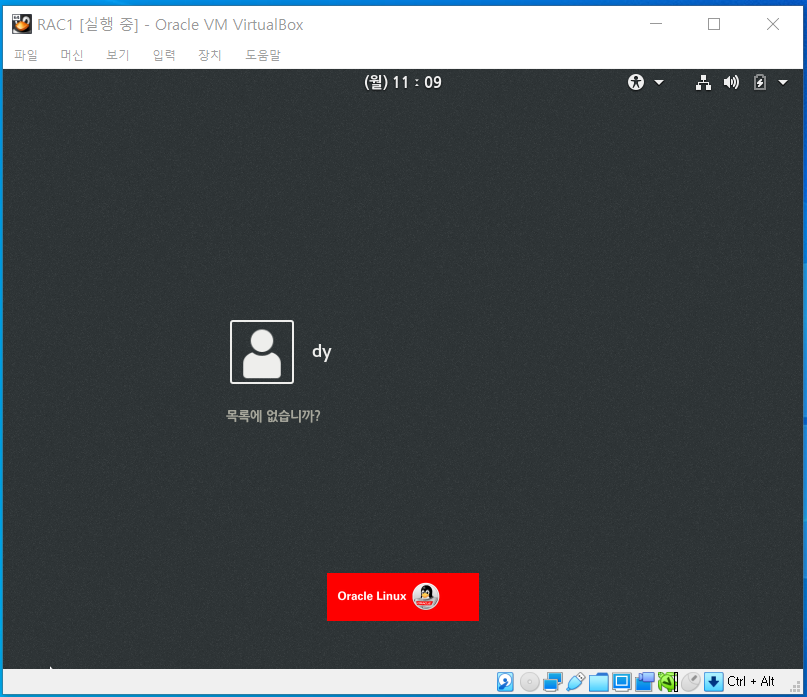Click the Oracle Linux red banner
The height and width of the screenshot is (697, 807).
coord(403,597)
